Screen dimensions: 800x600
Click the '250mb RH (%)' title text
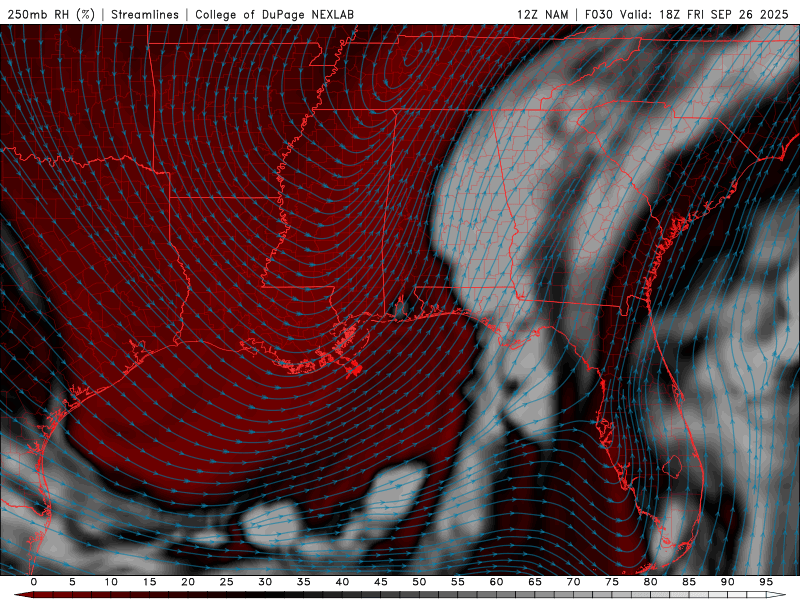51,14
